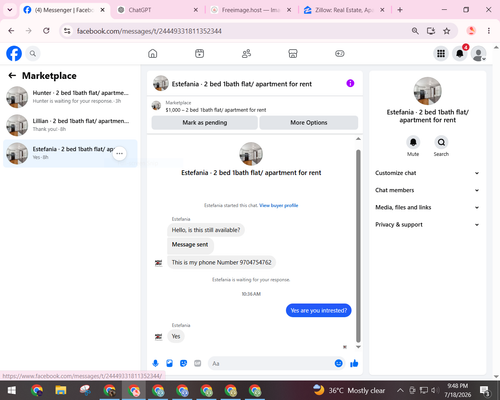The width and height of the screenshot is (500, 400).
Task: Switch to the Zillow Real Estate tab
Action: tap(344, 10)
